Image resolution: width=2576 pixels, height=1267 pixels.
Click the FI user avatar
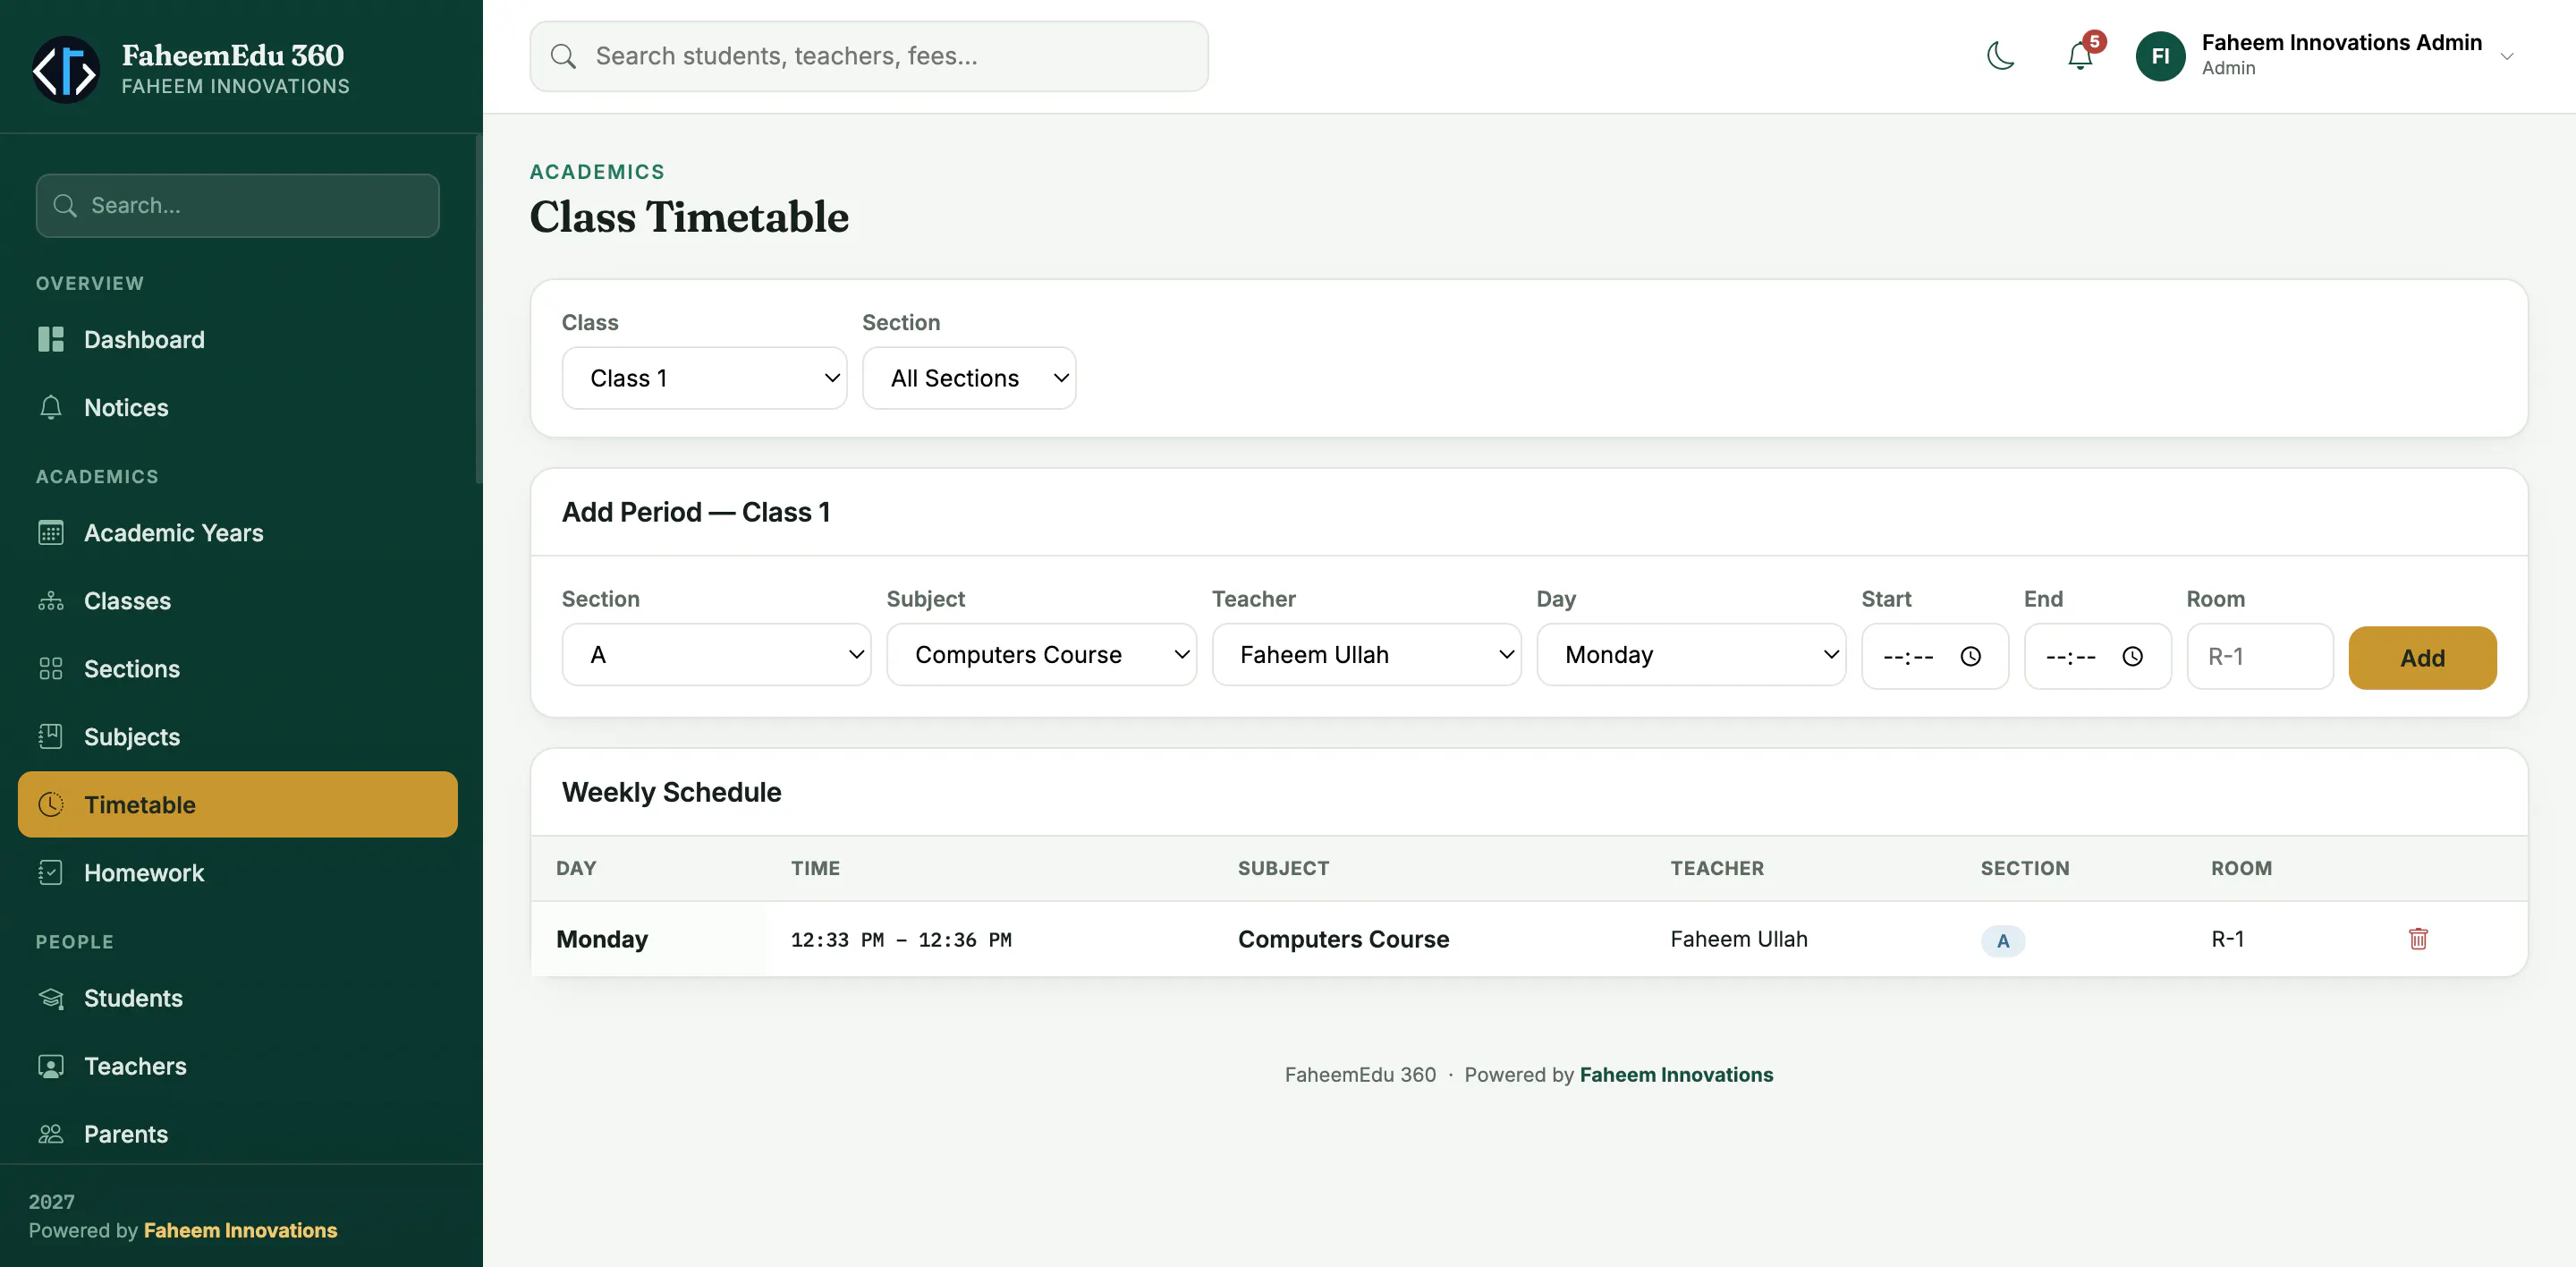[2160, 56]
